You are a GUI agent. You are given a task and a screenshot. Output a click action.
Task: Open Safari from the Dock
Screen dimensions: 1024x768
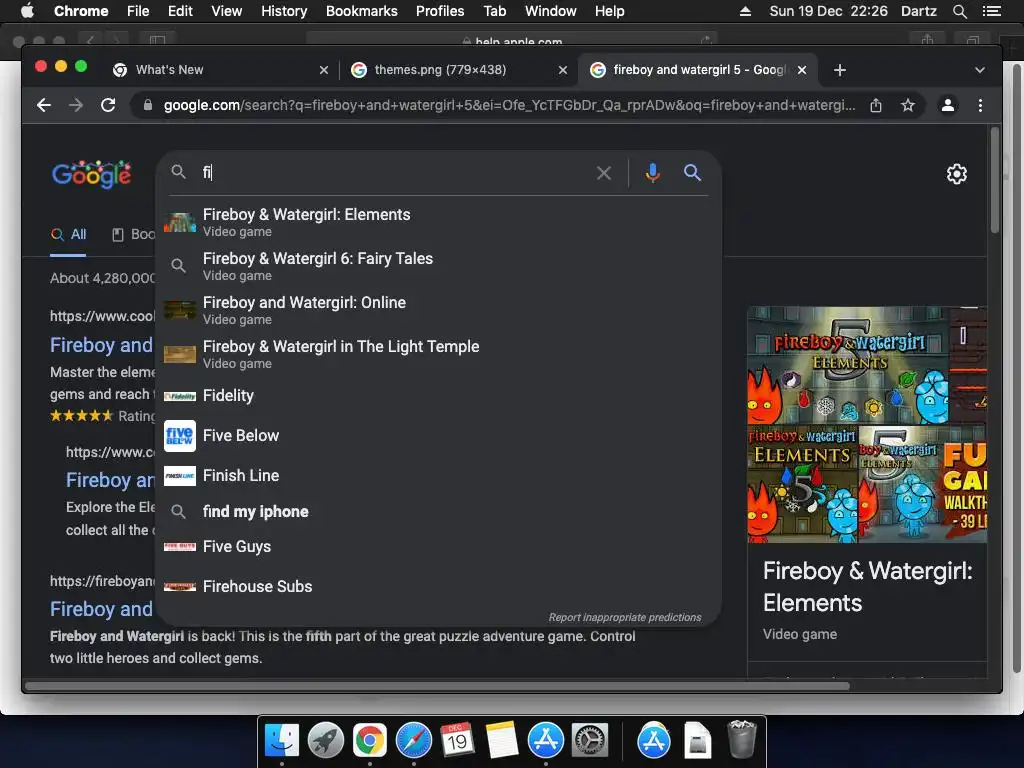click(x=413, y=741)
